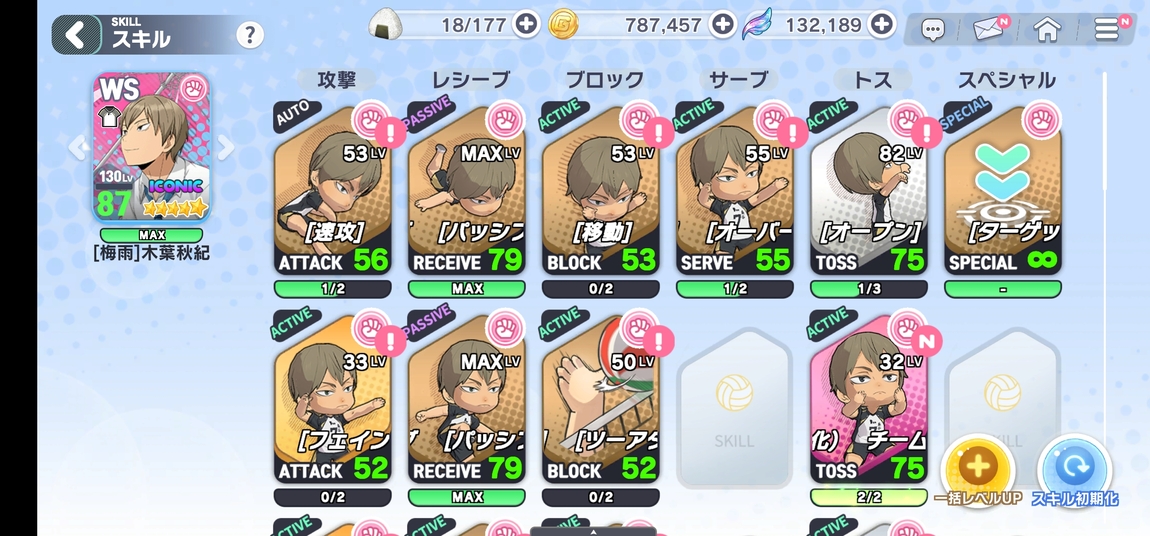
Task: Tap the empty SERVE skill slot
Action: 734,408
